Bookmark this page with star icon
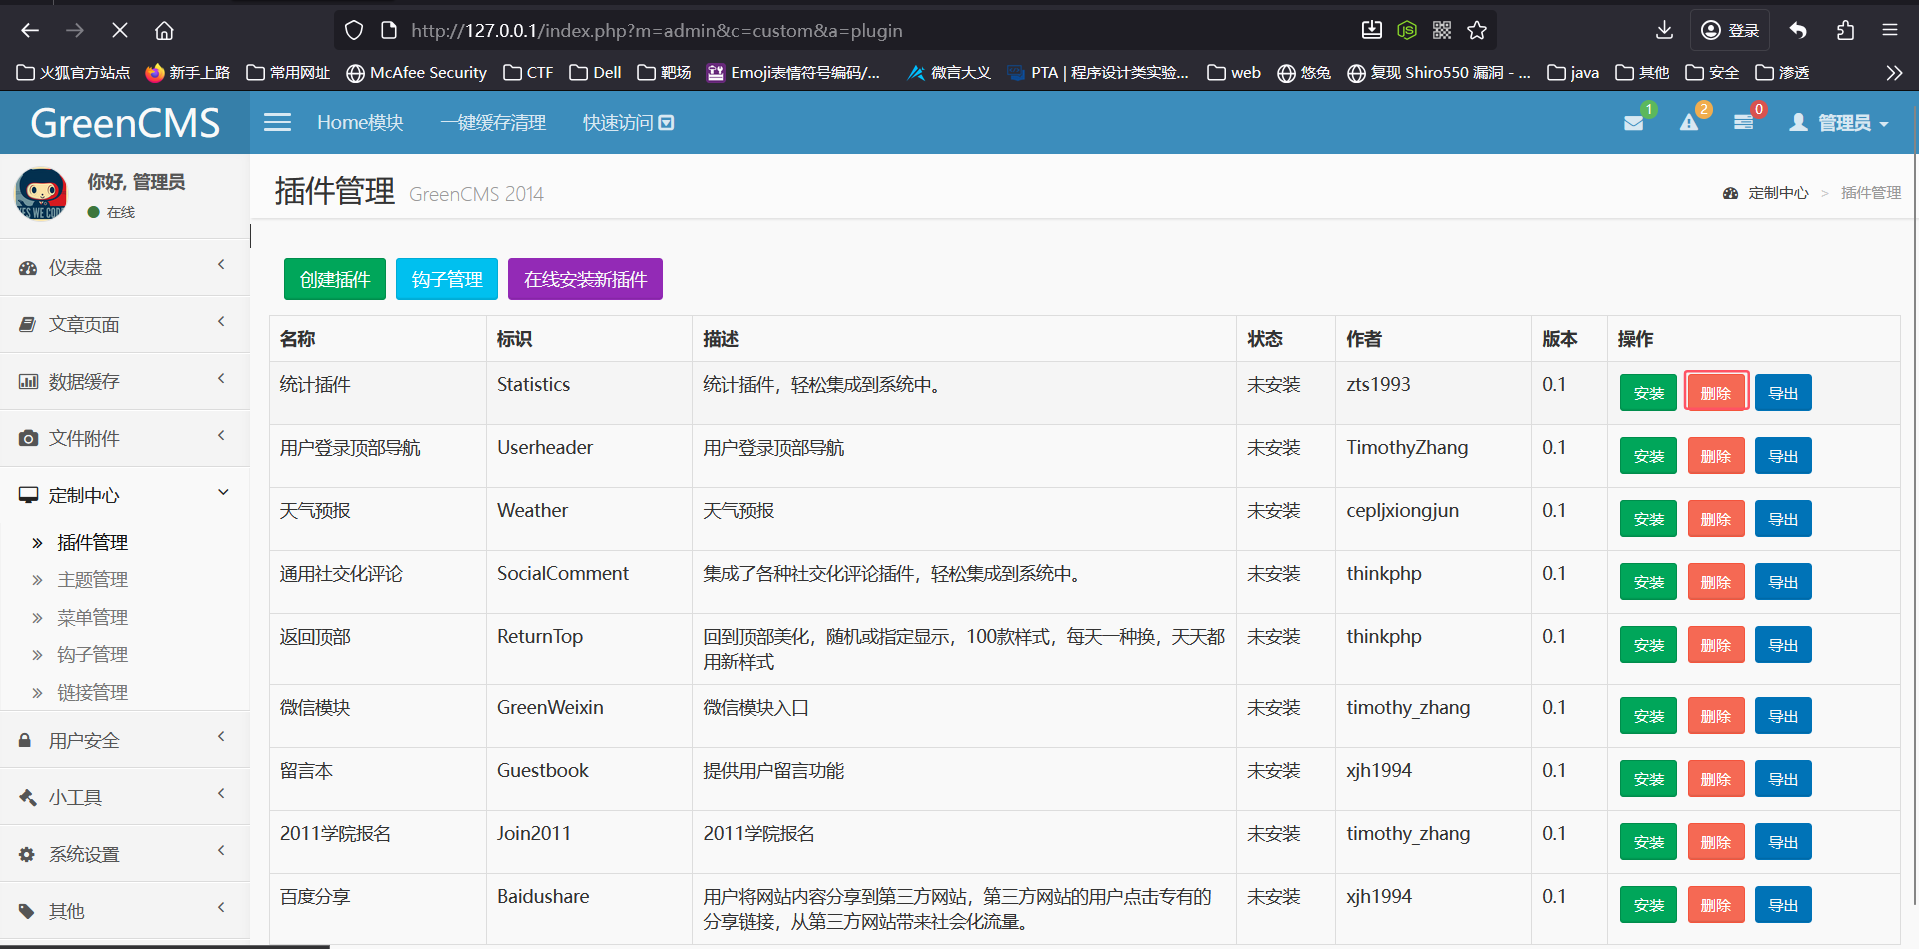The image size is (1919, 949). click(1477, 30)
